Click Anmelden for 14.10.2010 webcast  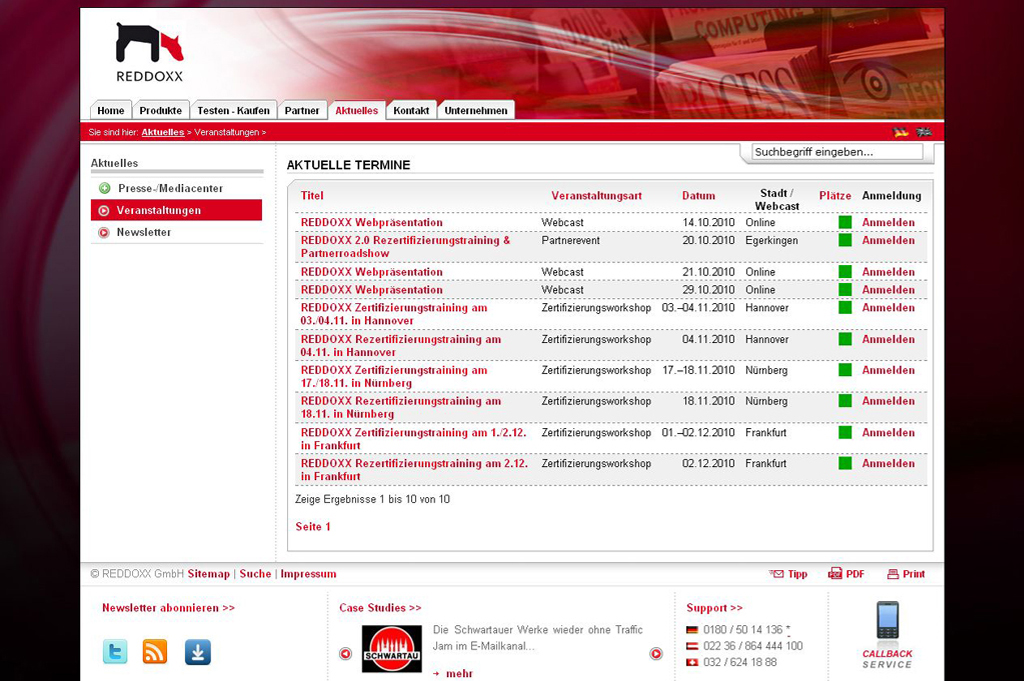point(888,222)
